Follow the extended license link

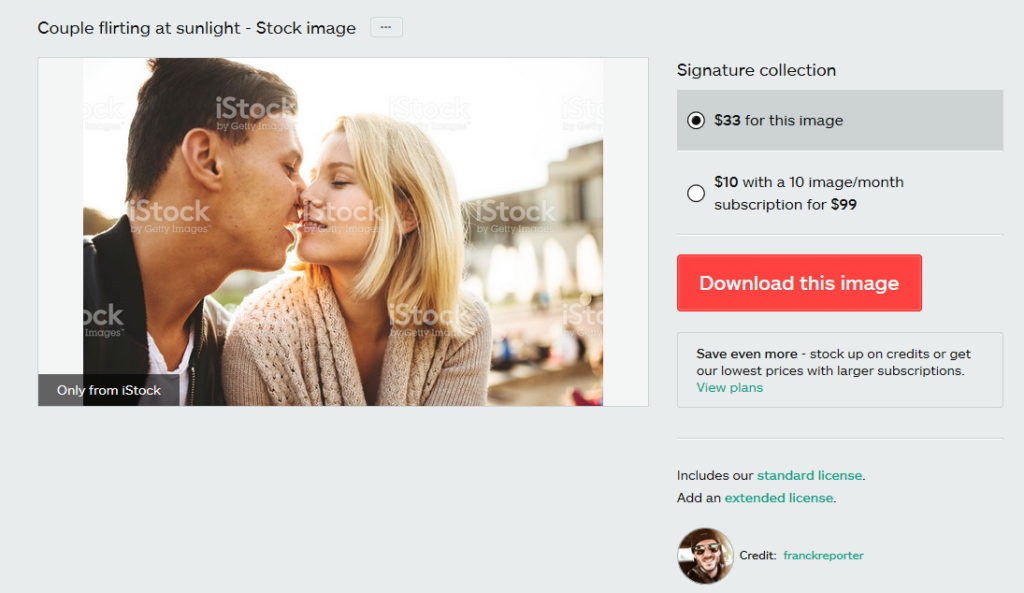[x=778, y=498]
